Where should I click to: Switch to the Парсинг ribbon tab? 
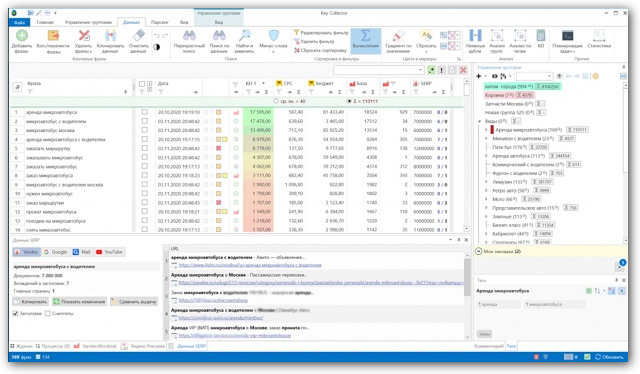coord(160,22)
